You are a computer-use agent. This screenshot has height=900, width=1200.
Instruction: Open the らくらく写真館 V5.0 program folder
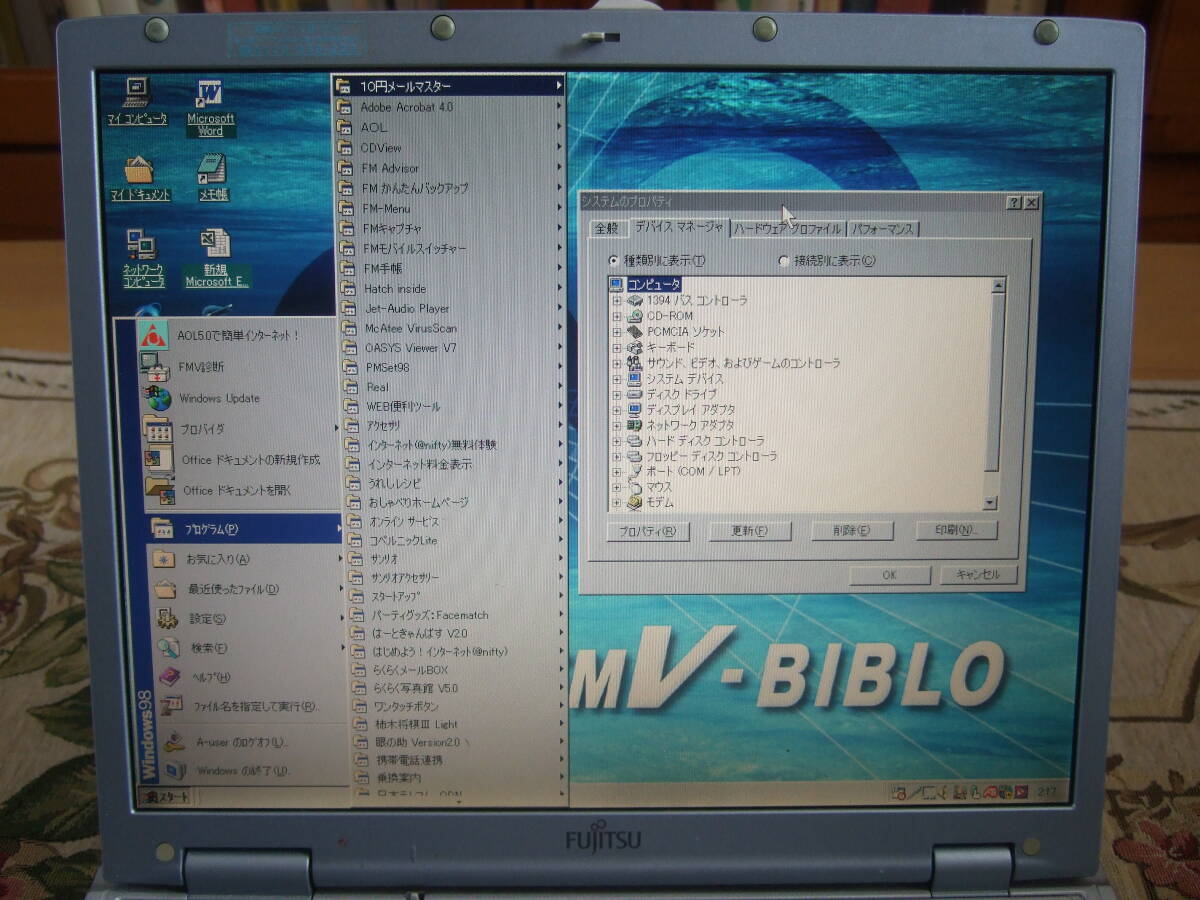[x=459, y=688]
